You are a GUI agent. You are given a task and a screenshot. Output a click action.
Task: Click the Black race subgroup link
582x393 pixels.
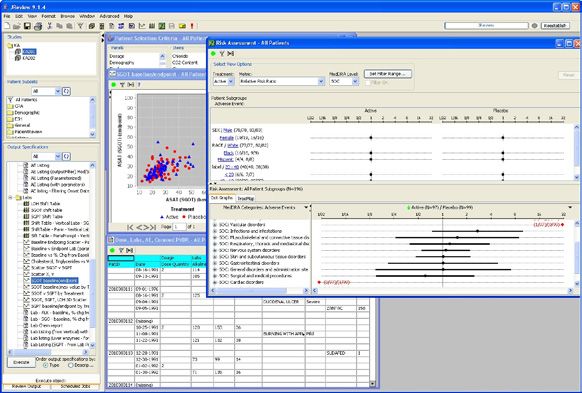pyautogui.click(x=229, y=153)
